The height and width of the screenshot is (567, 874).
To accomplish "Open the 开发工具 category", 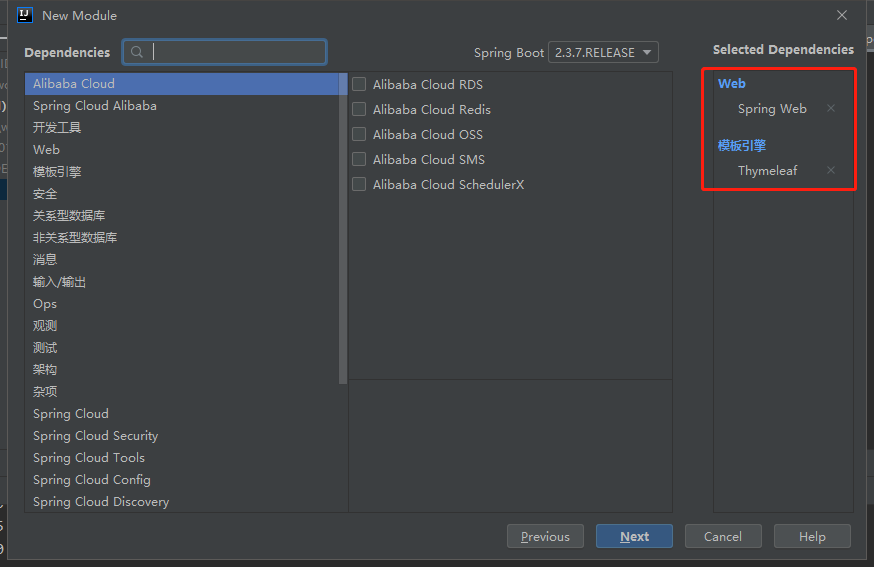I will [x=182, y=128].
